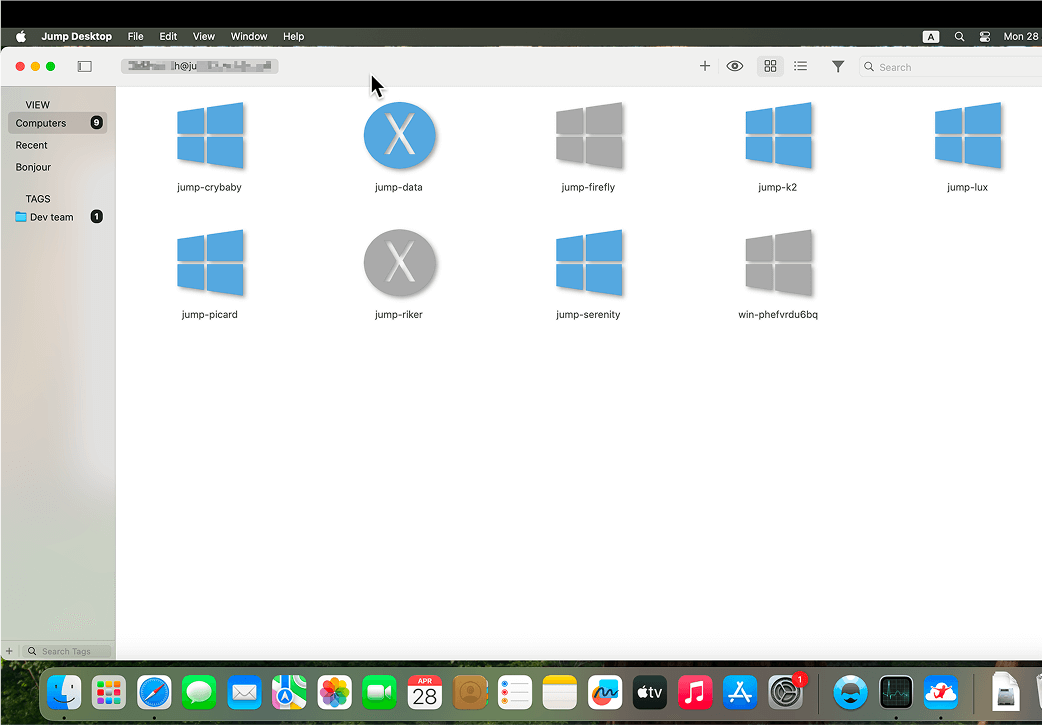Viewport: 1042px width, 725px height.
Task: Select Recent in the sidebar
Action: click(31, 144)
